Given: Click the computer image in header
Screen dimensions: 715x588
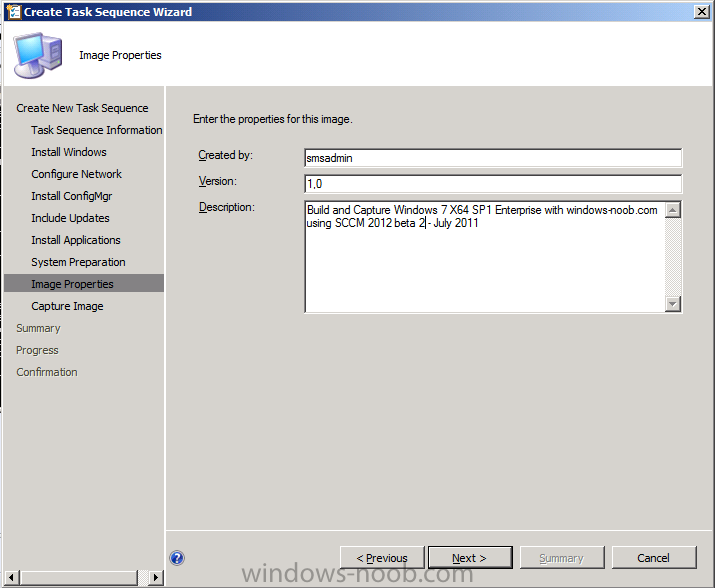Looking at the screenshot, I should click(x=38, y=55).
